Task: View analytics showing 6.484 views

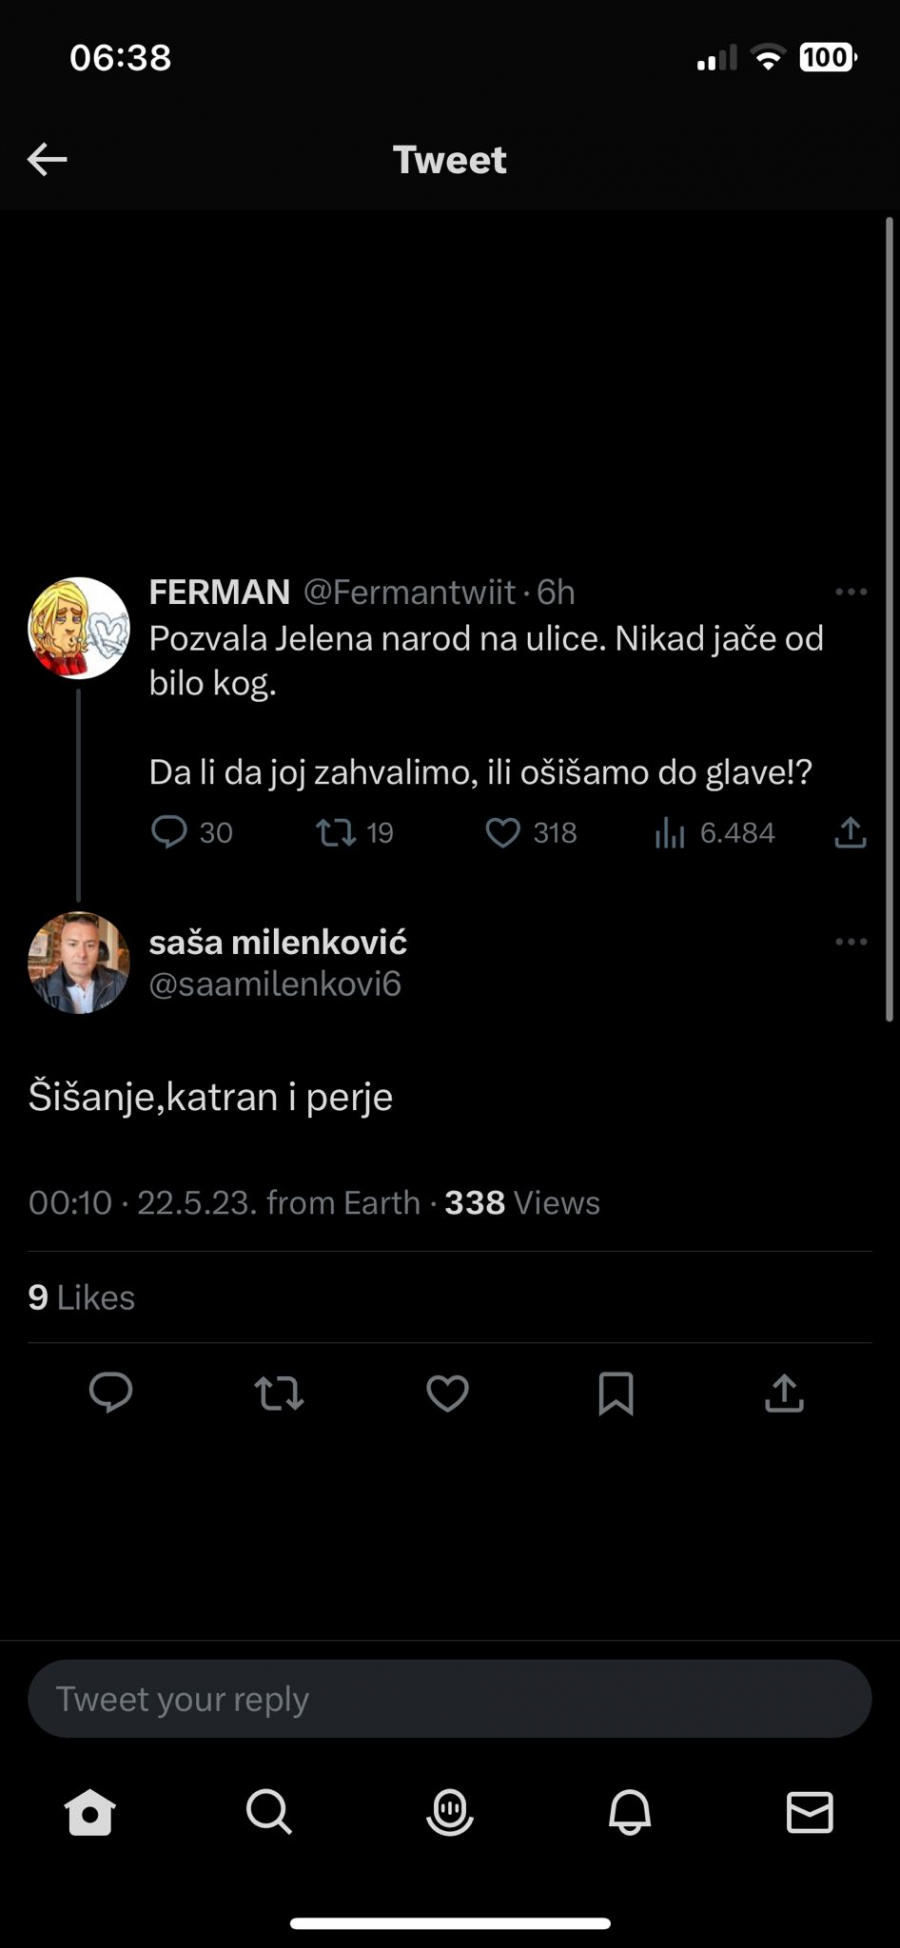Action: pyautogui.click(x=670, y=832)
